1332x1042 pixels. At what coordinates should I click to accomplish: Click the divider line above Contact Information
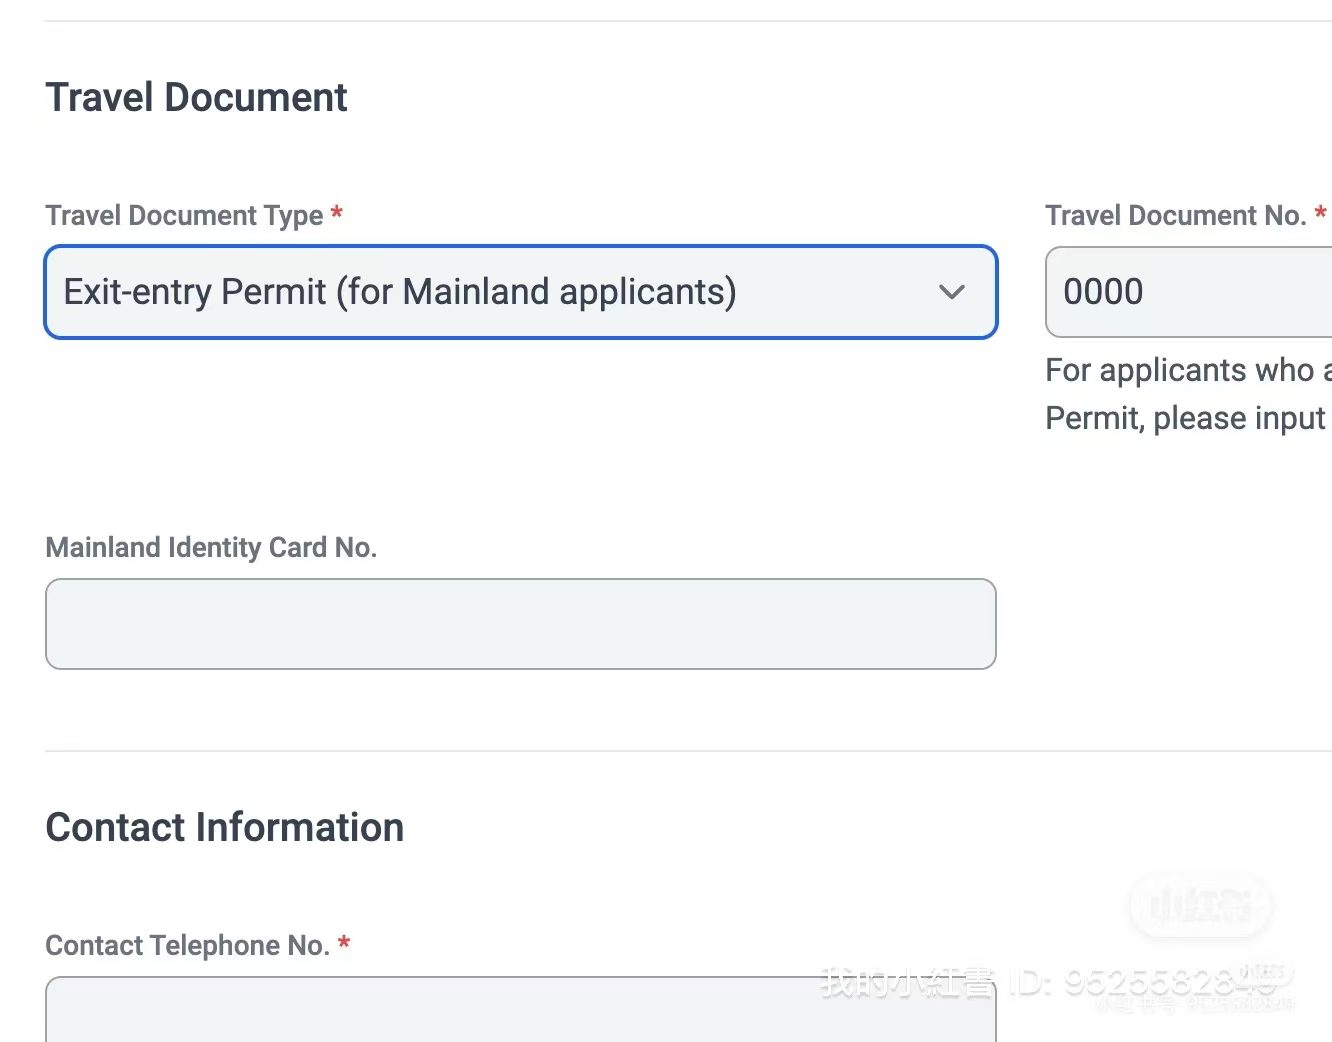point(688,751)
